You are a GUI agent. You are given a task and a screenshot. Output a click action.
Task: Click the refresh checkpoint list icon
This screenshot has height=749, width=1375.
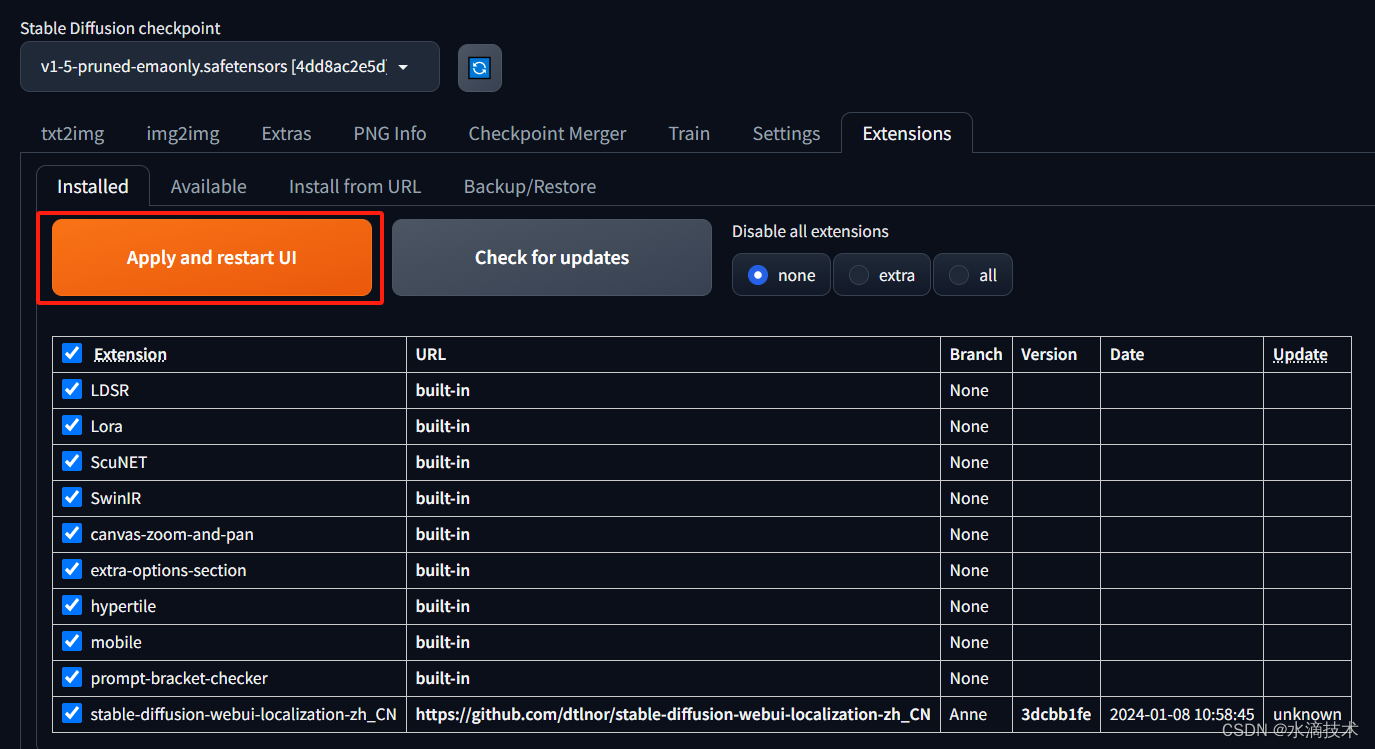(x=480, y=67)
